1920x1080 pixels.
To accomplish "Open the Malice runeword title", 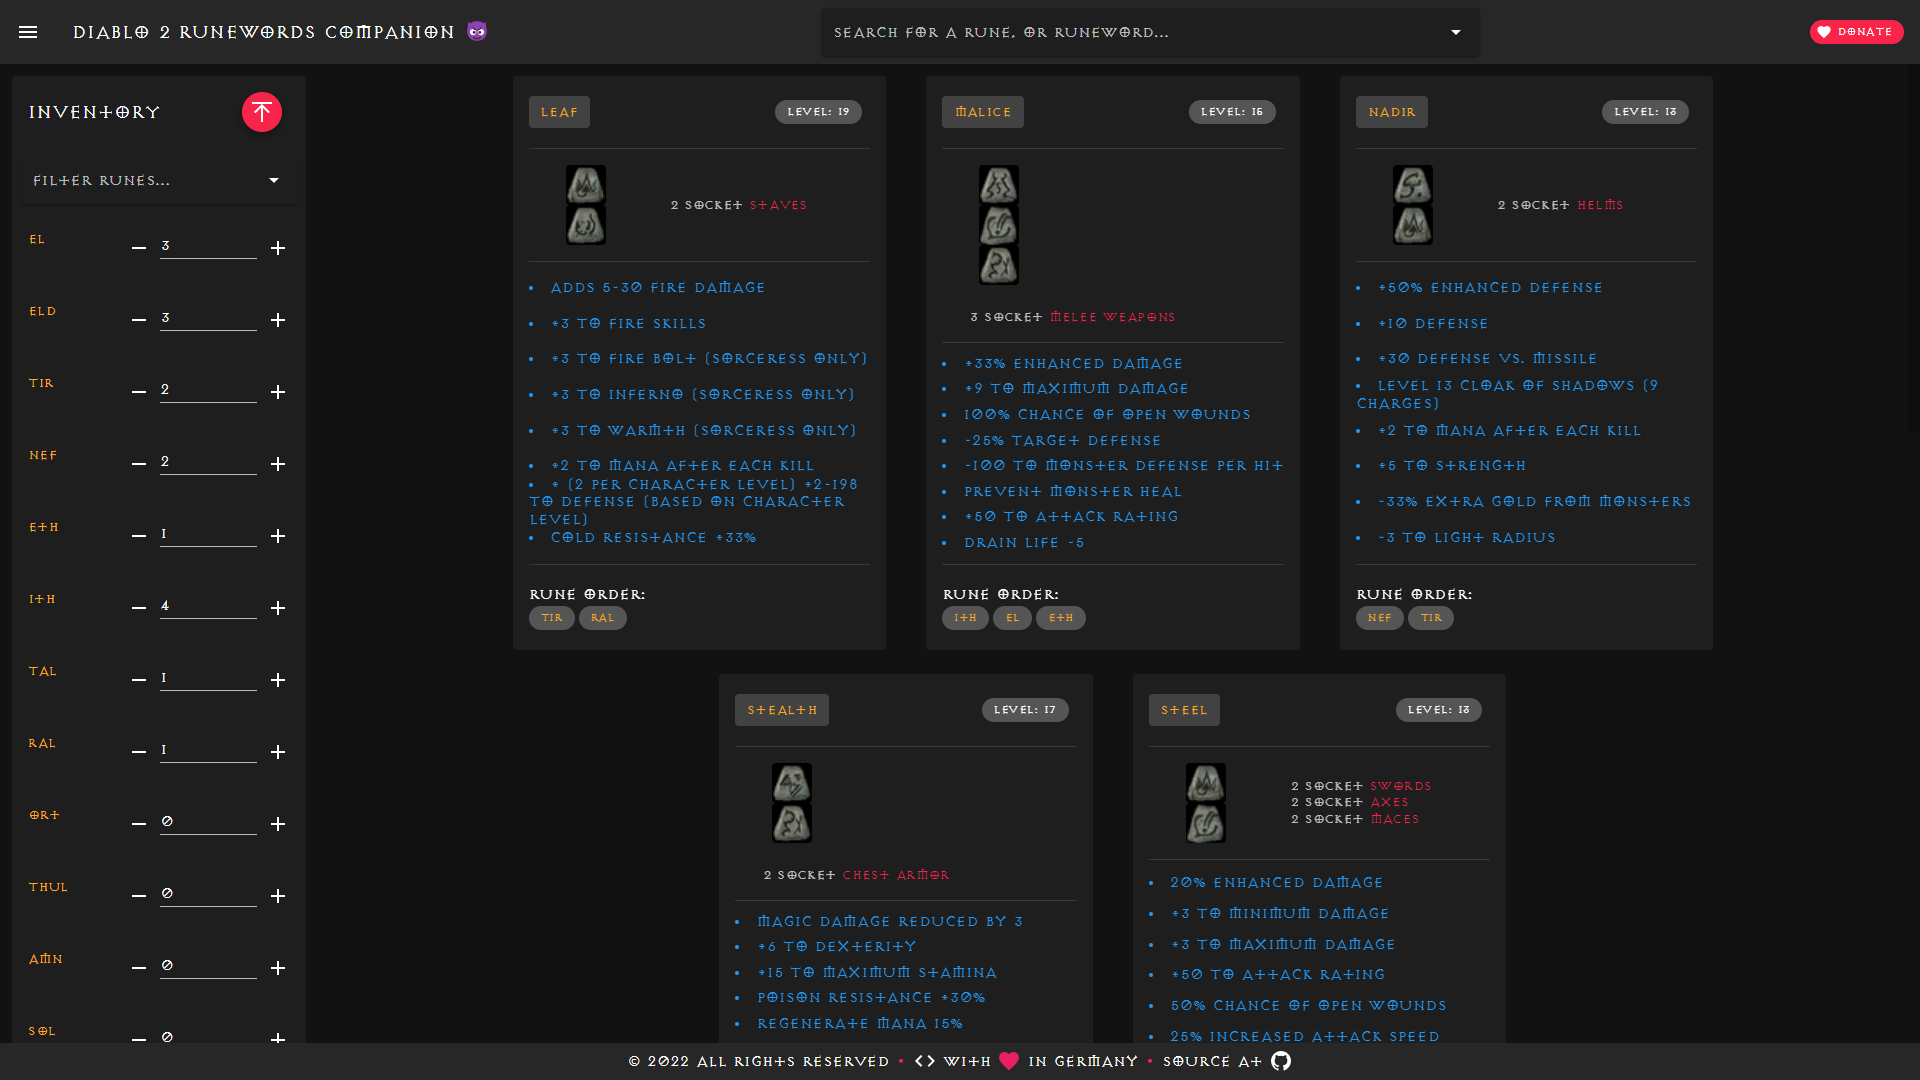I will coord(982,112).
